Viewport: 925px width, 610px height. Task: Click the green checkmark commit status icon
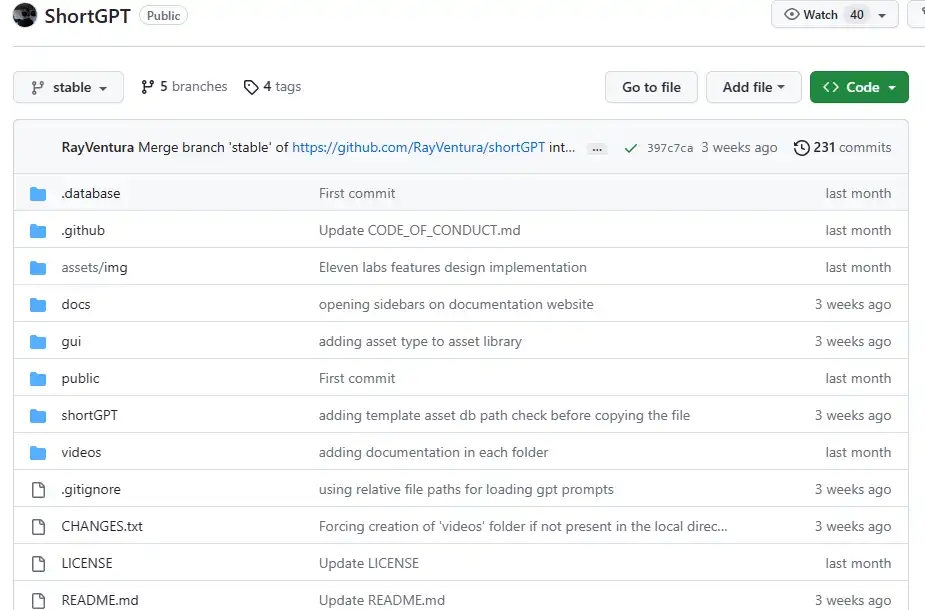point(631,148)
